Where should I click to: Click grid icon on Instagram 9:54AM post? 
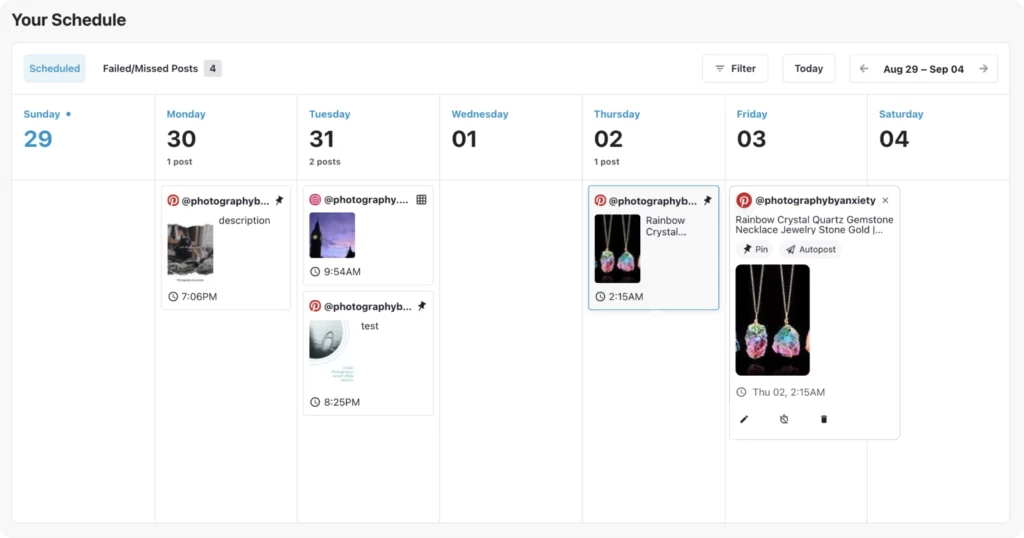(x=421, y=200)
